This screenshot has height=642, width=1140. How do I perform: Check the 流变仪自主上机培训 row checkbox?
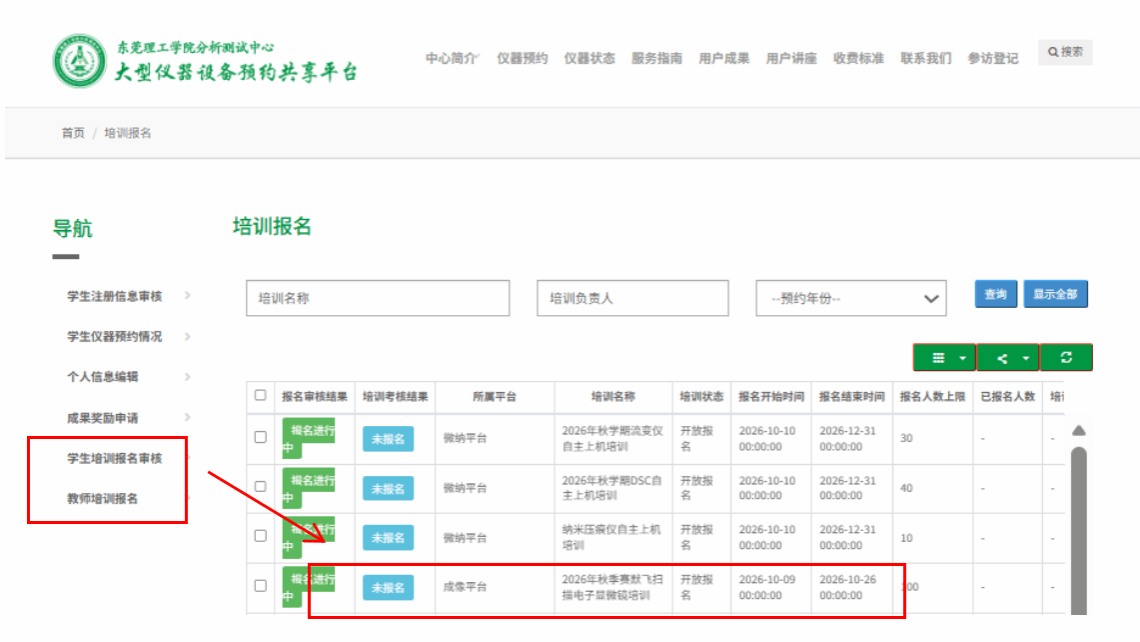pyautogui.click(x=260, y=437)
